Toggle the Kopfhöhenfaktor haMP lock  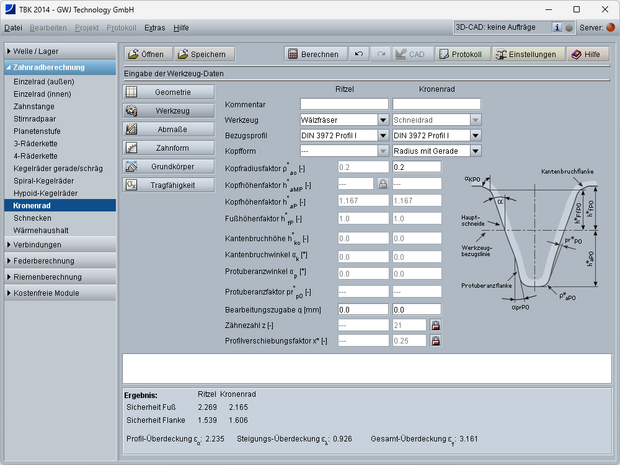click(x=381, y=184)
